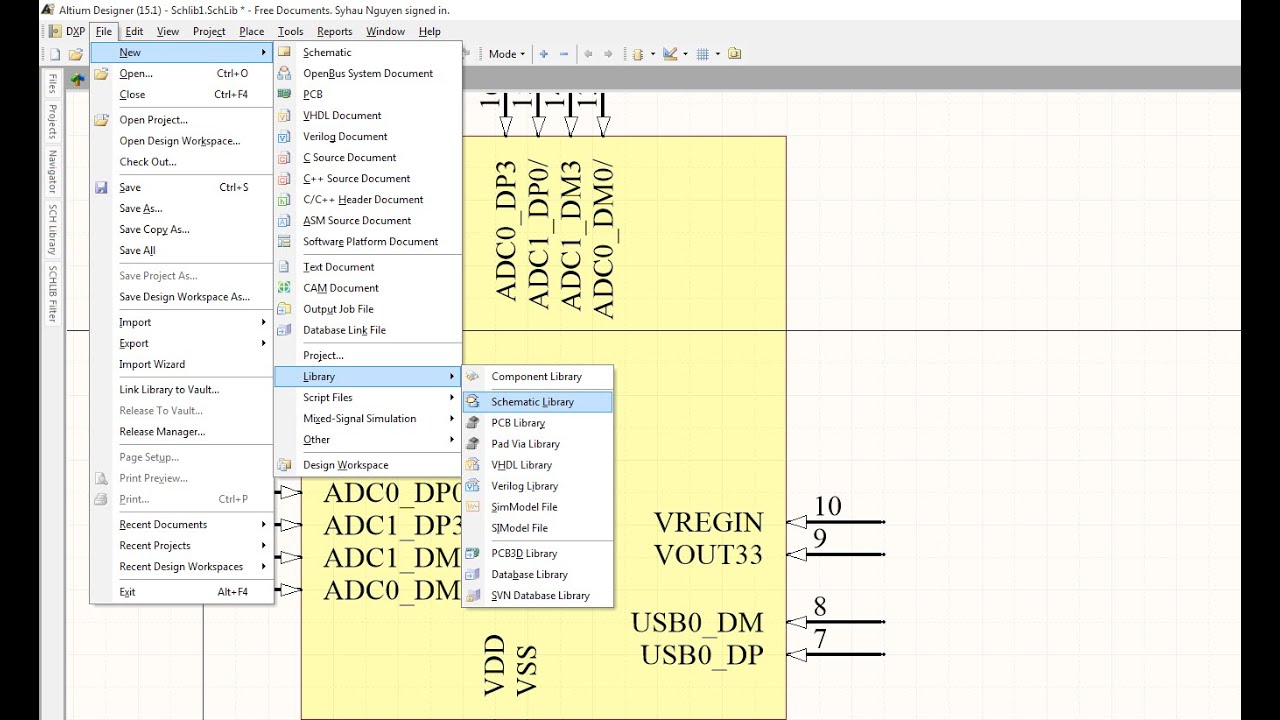Click the CAM Document icon
Viewport: 1280px width, 720px height.
pyautogui.click(x=284, y=288)
